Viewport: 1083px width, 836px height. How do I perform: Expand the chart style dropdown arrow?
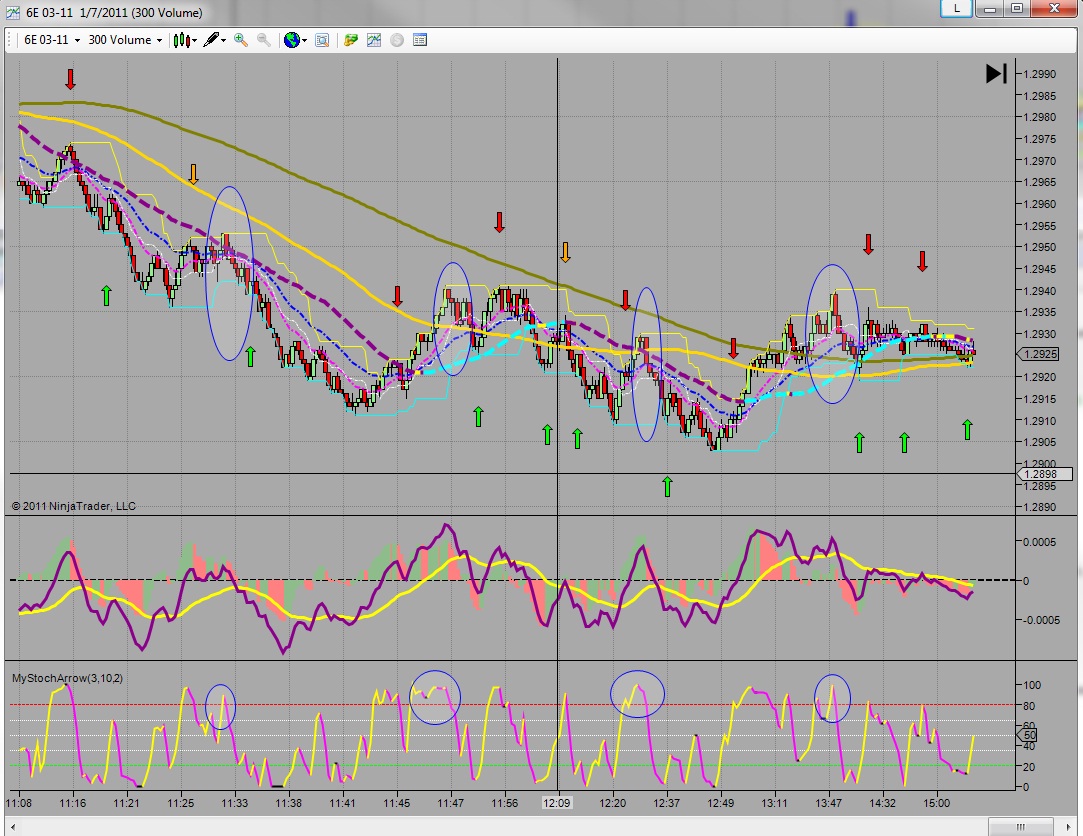click(x=195, y=41)
